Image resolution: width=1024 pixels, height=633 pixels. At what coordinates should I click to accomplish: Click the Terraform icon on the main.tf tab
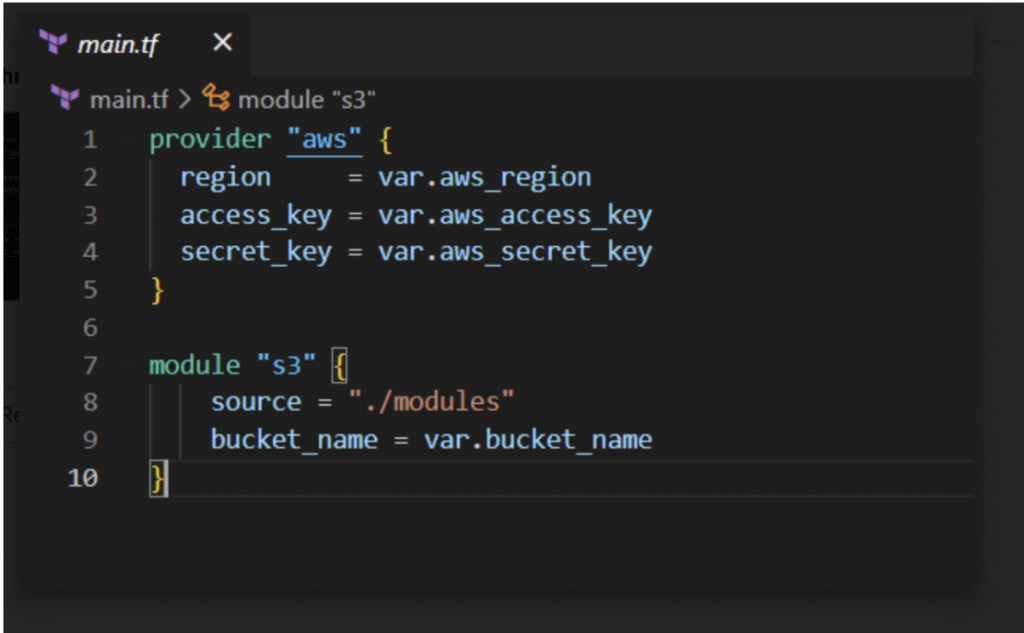pos(53,43)
